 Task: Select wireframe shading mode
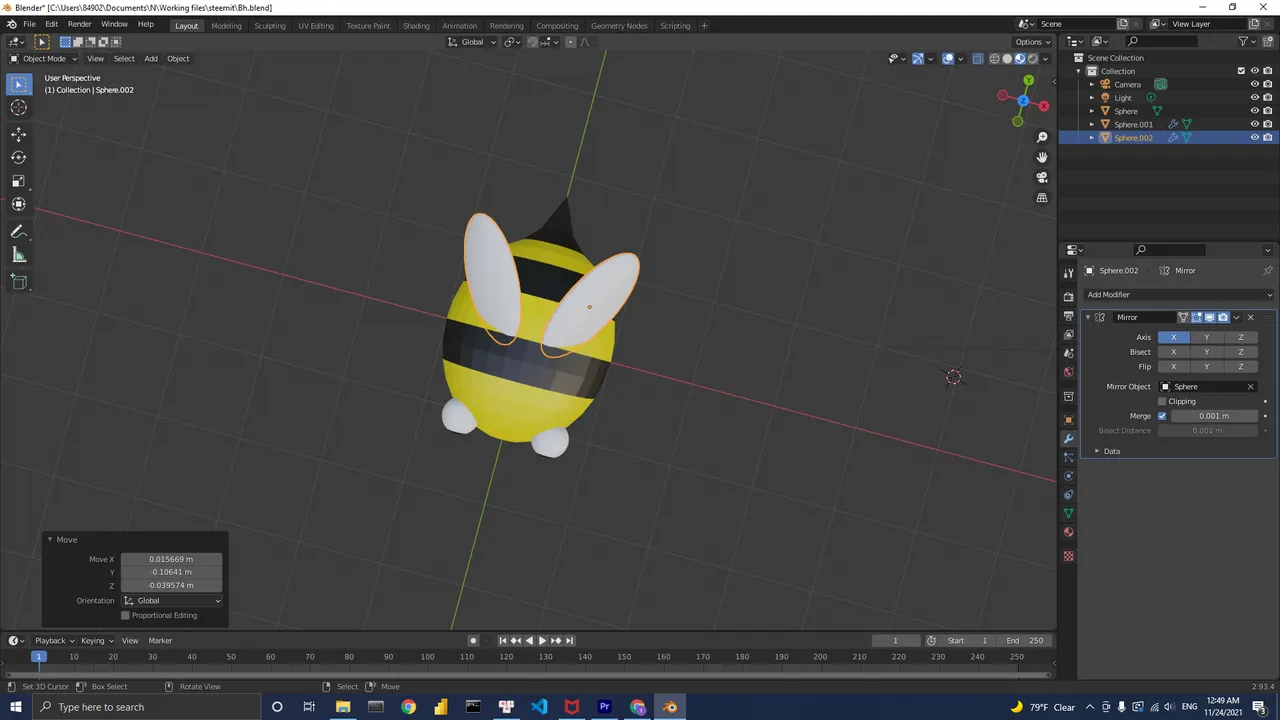tap(994, 58)
